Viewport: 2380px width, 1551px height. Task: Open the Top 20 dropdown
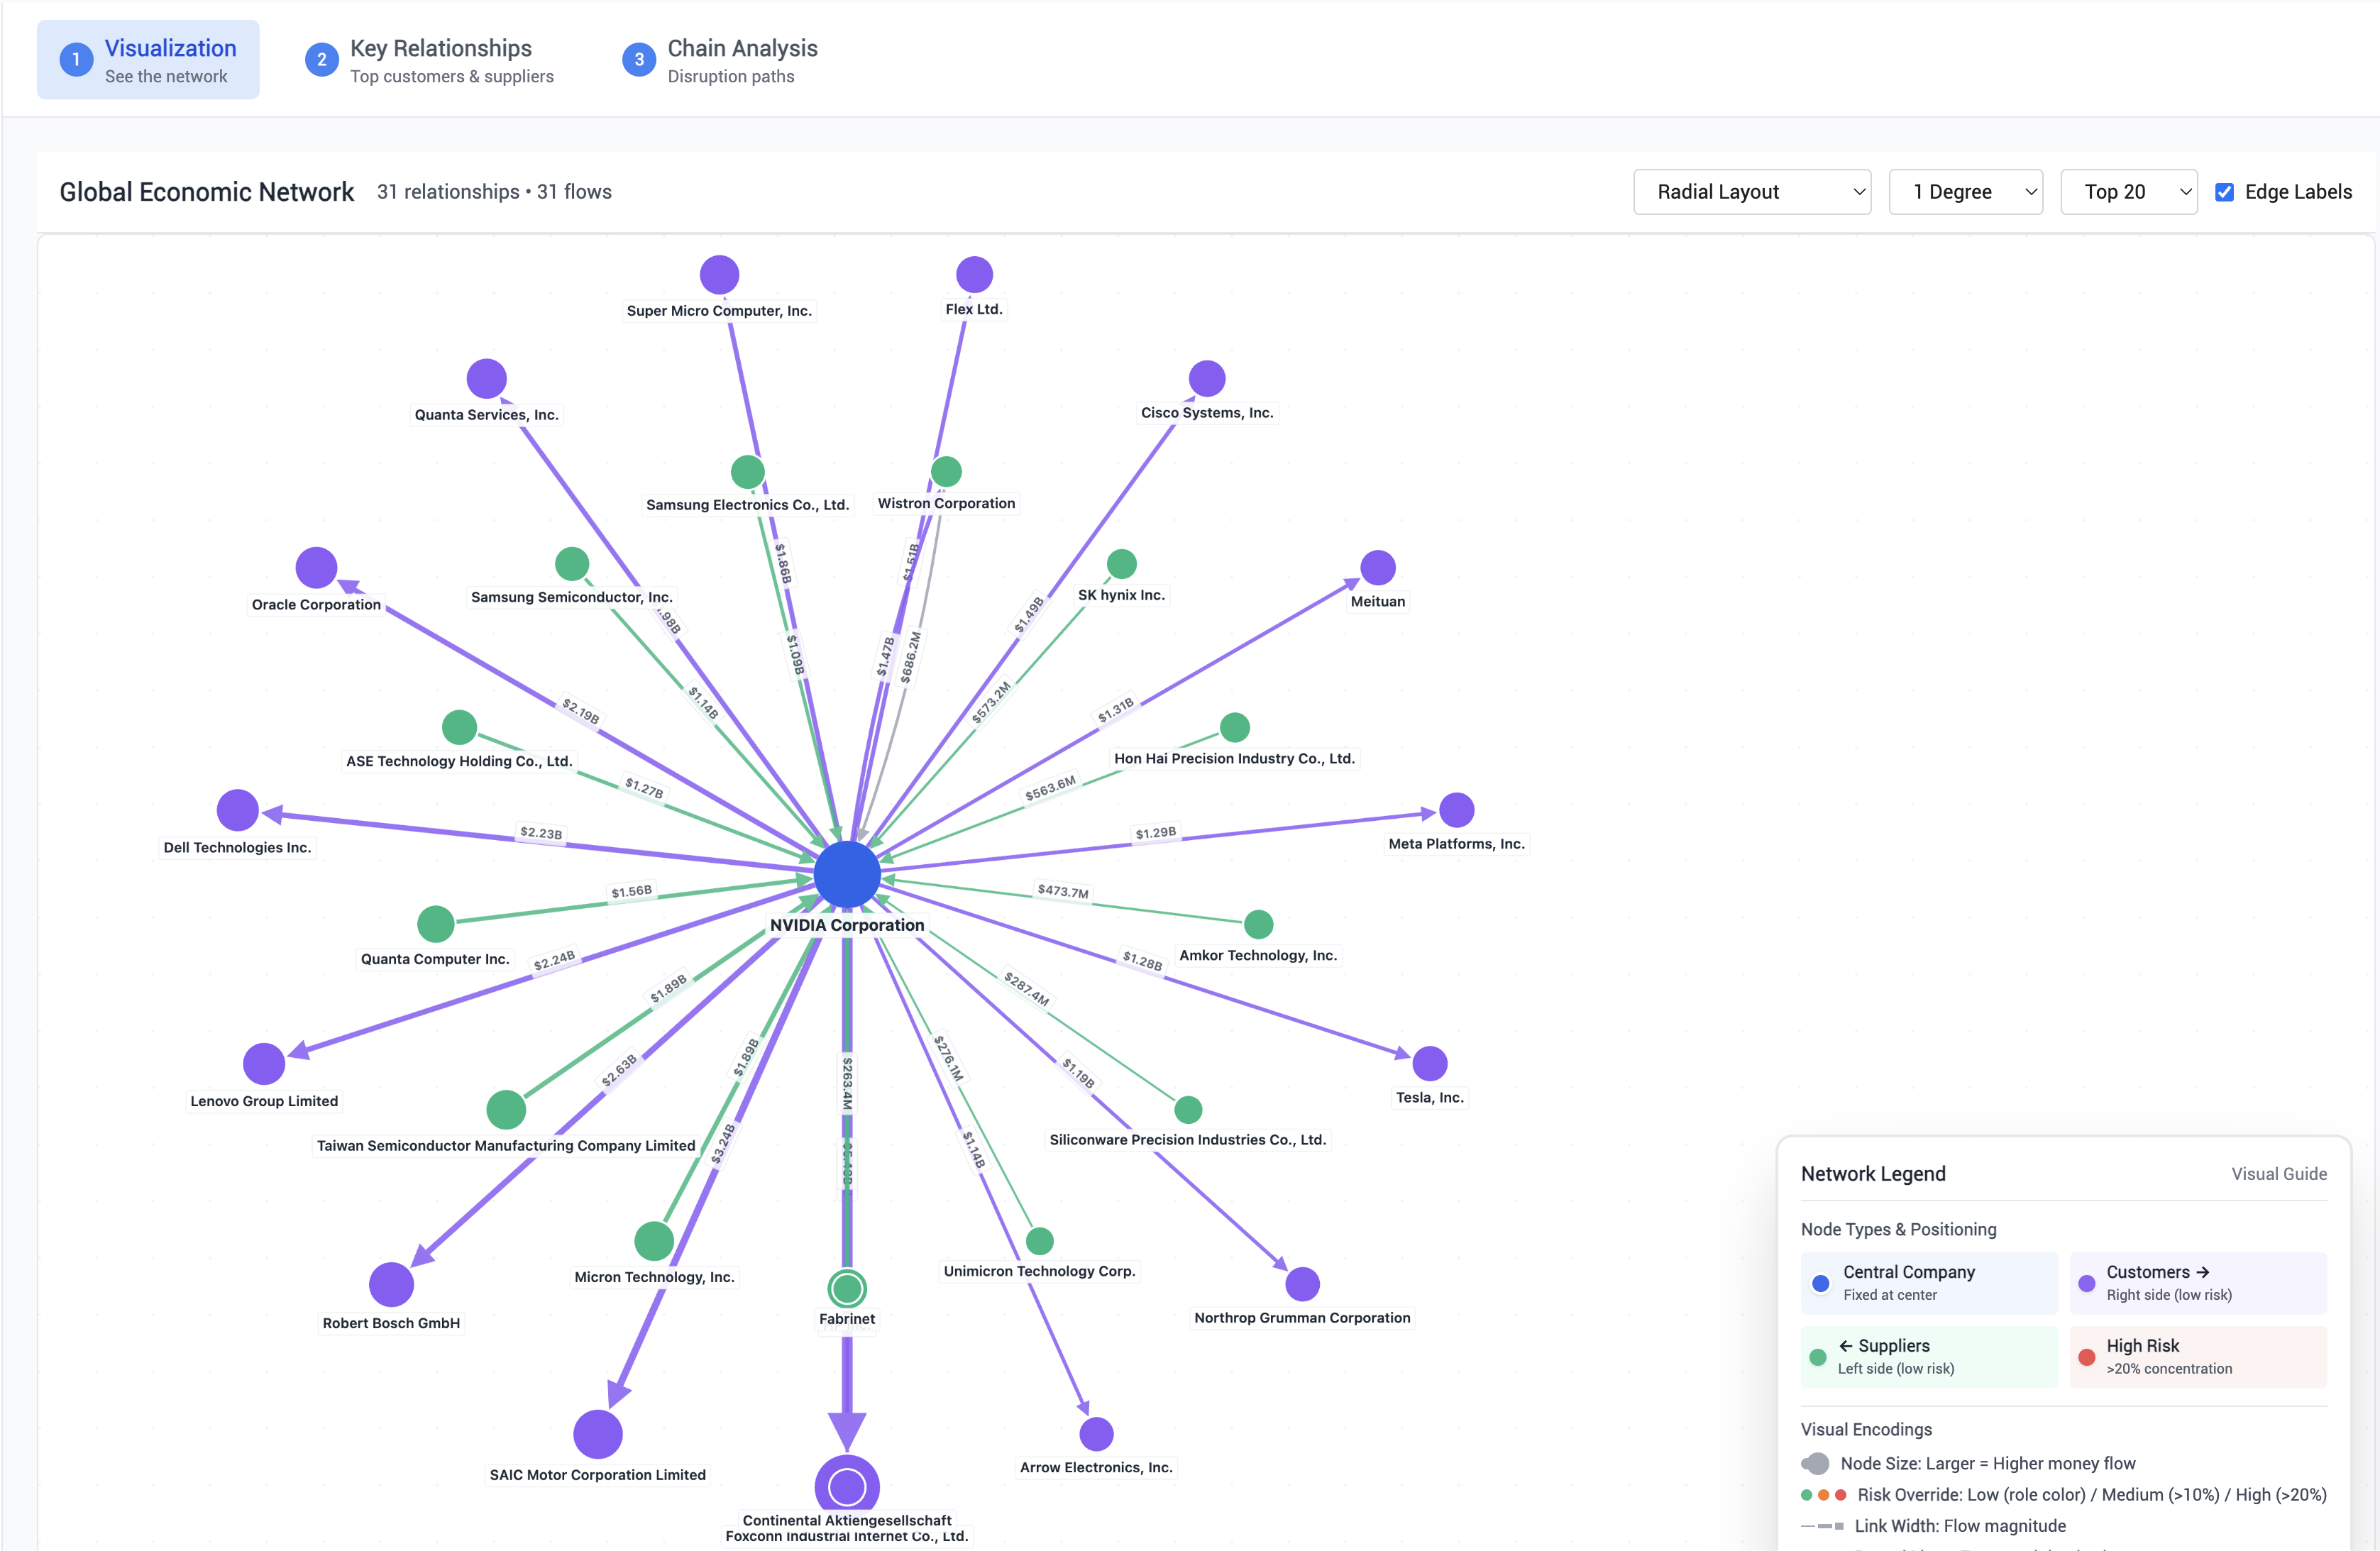coord(2128,191)
